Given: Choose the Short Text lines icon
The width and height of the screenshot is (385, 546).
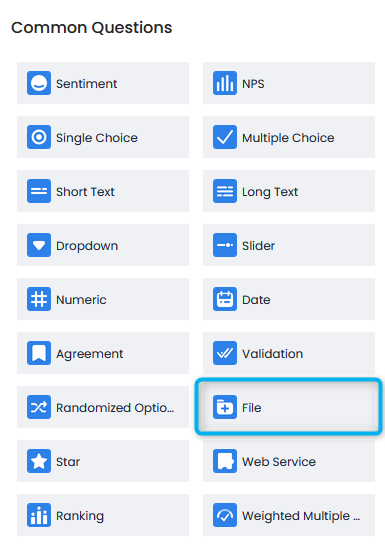Looking at the screenshot, I should [x=39, y=191].
